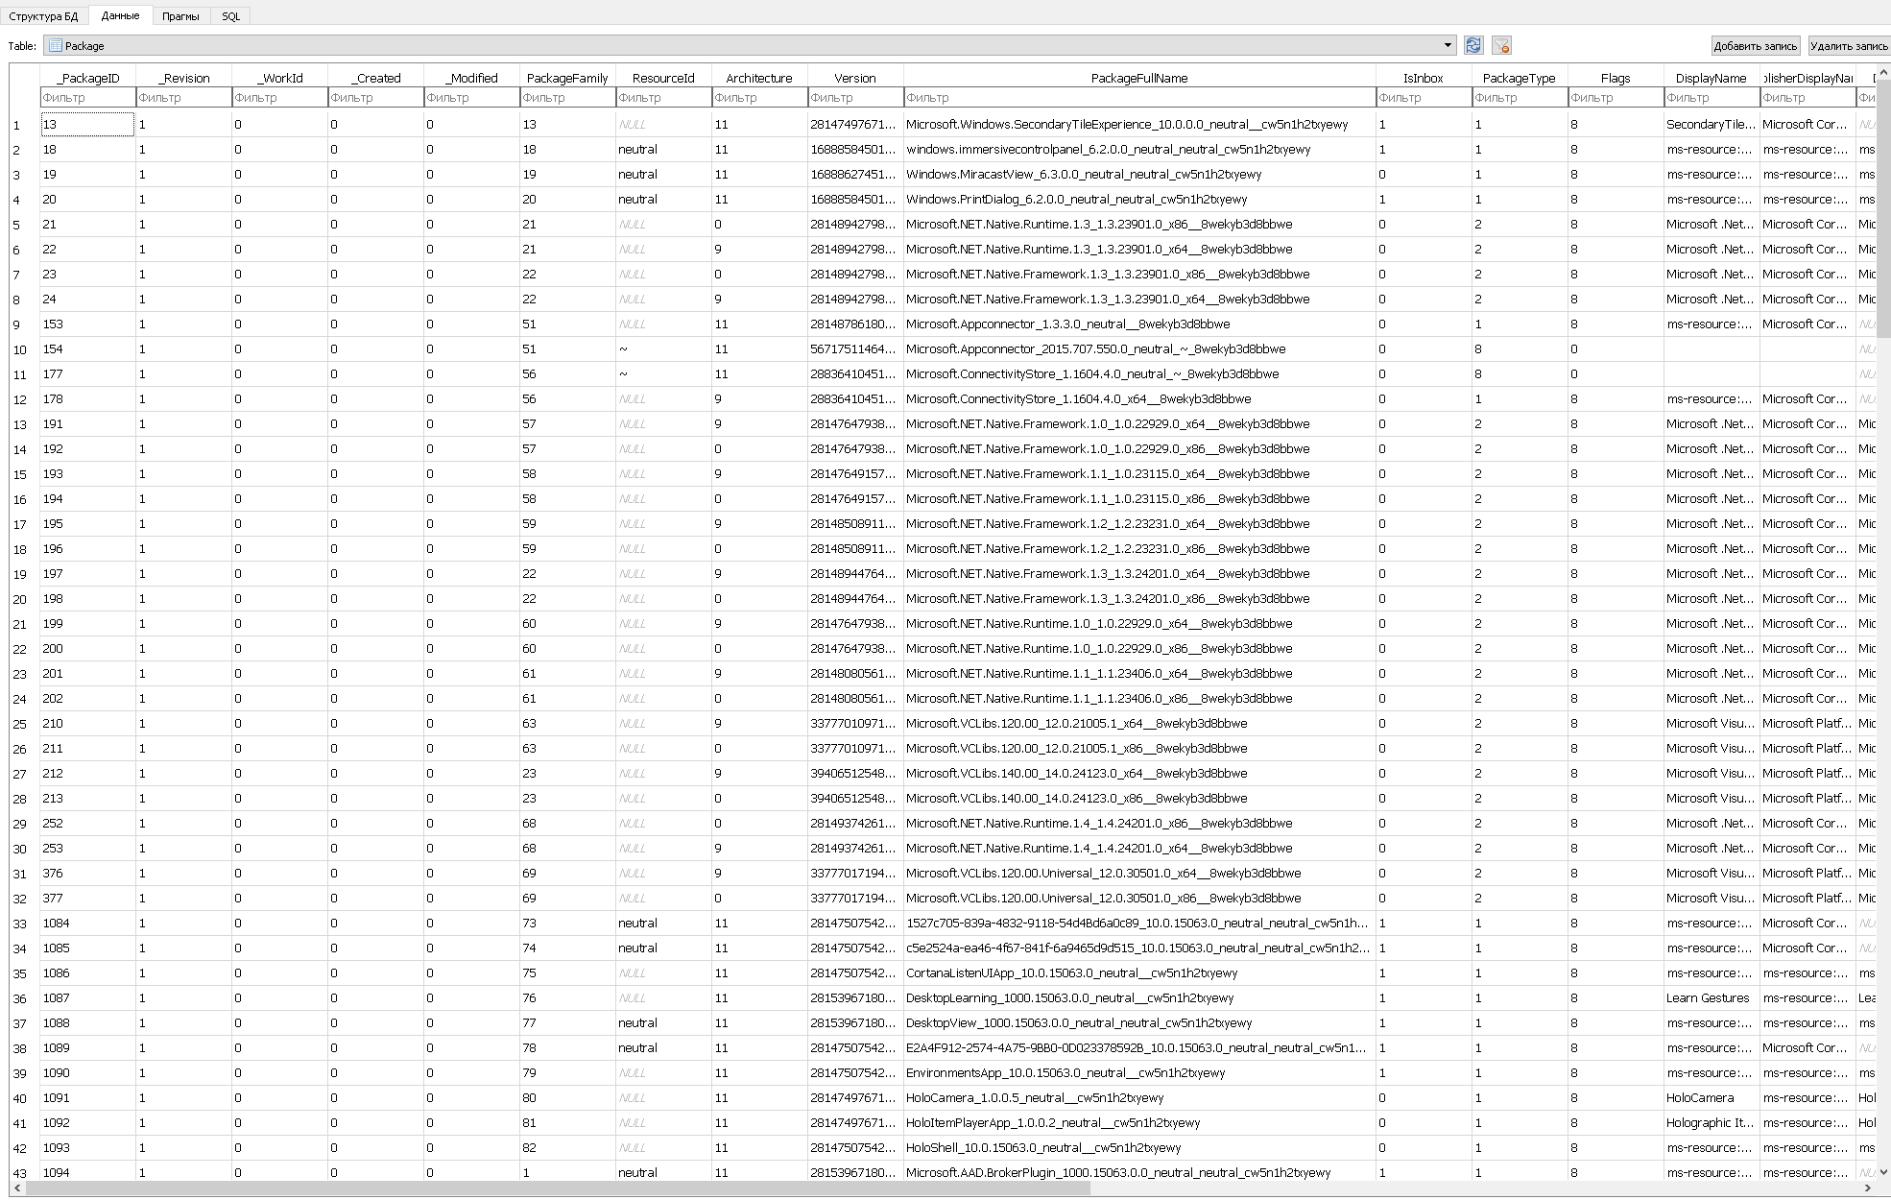
Task: Go to the SQL tab
Action: pyautogui.click(x=231, y=16)
